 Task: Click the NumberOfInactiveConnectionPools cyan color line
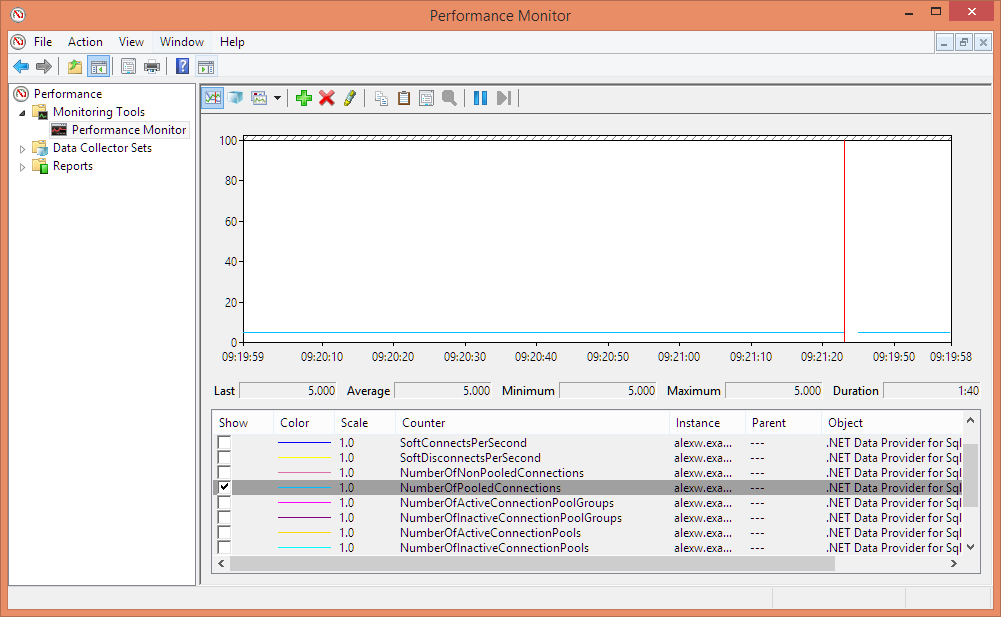pyautogui.click(x=305, y=547)
